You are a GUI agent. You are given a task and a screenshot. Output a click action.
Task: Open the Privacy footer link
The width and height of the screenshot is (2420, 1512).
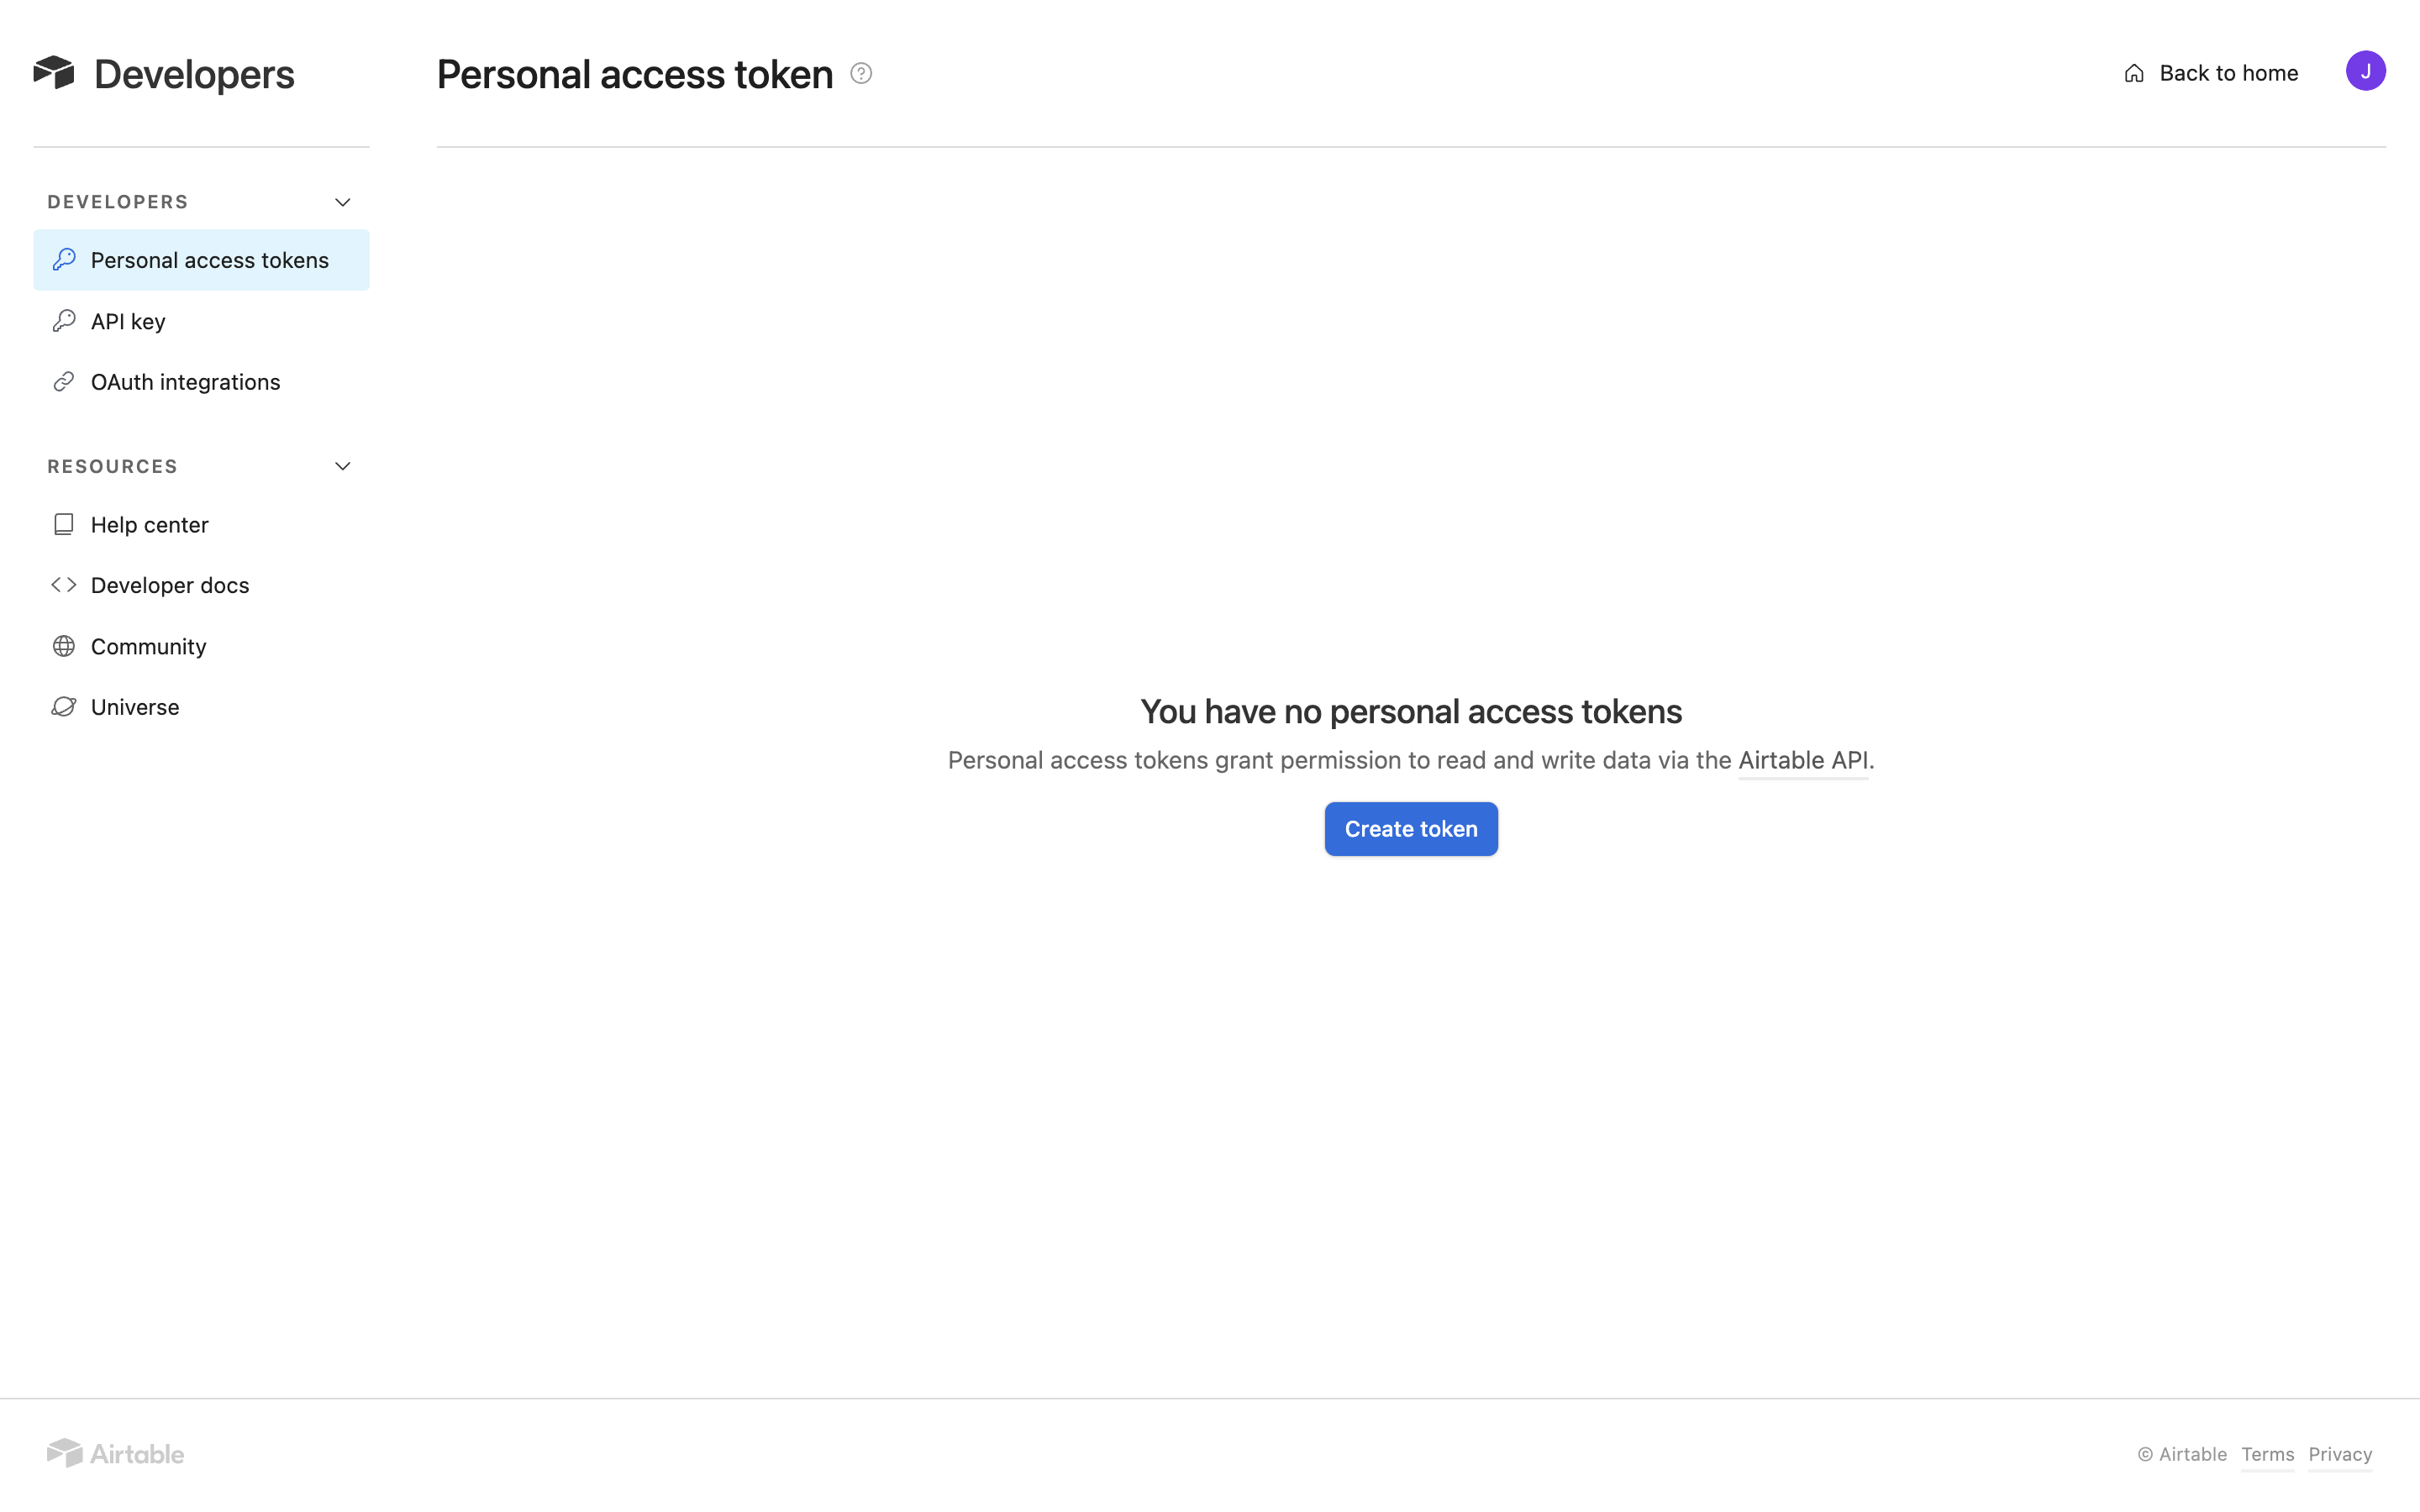pos(2339,1454)
